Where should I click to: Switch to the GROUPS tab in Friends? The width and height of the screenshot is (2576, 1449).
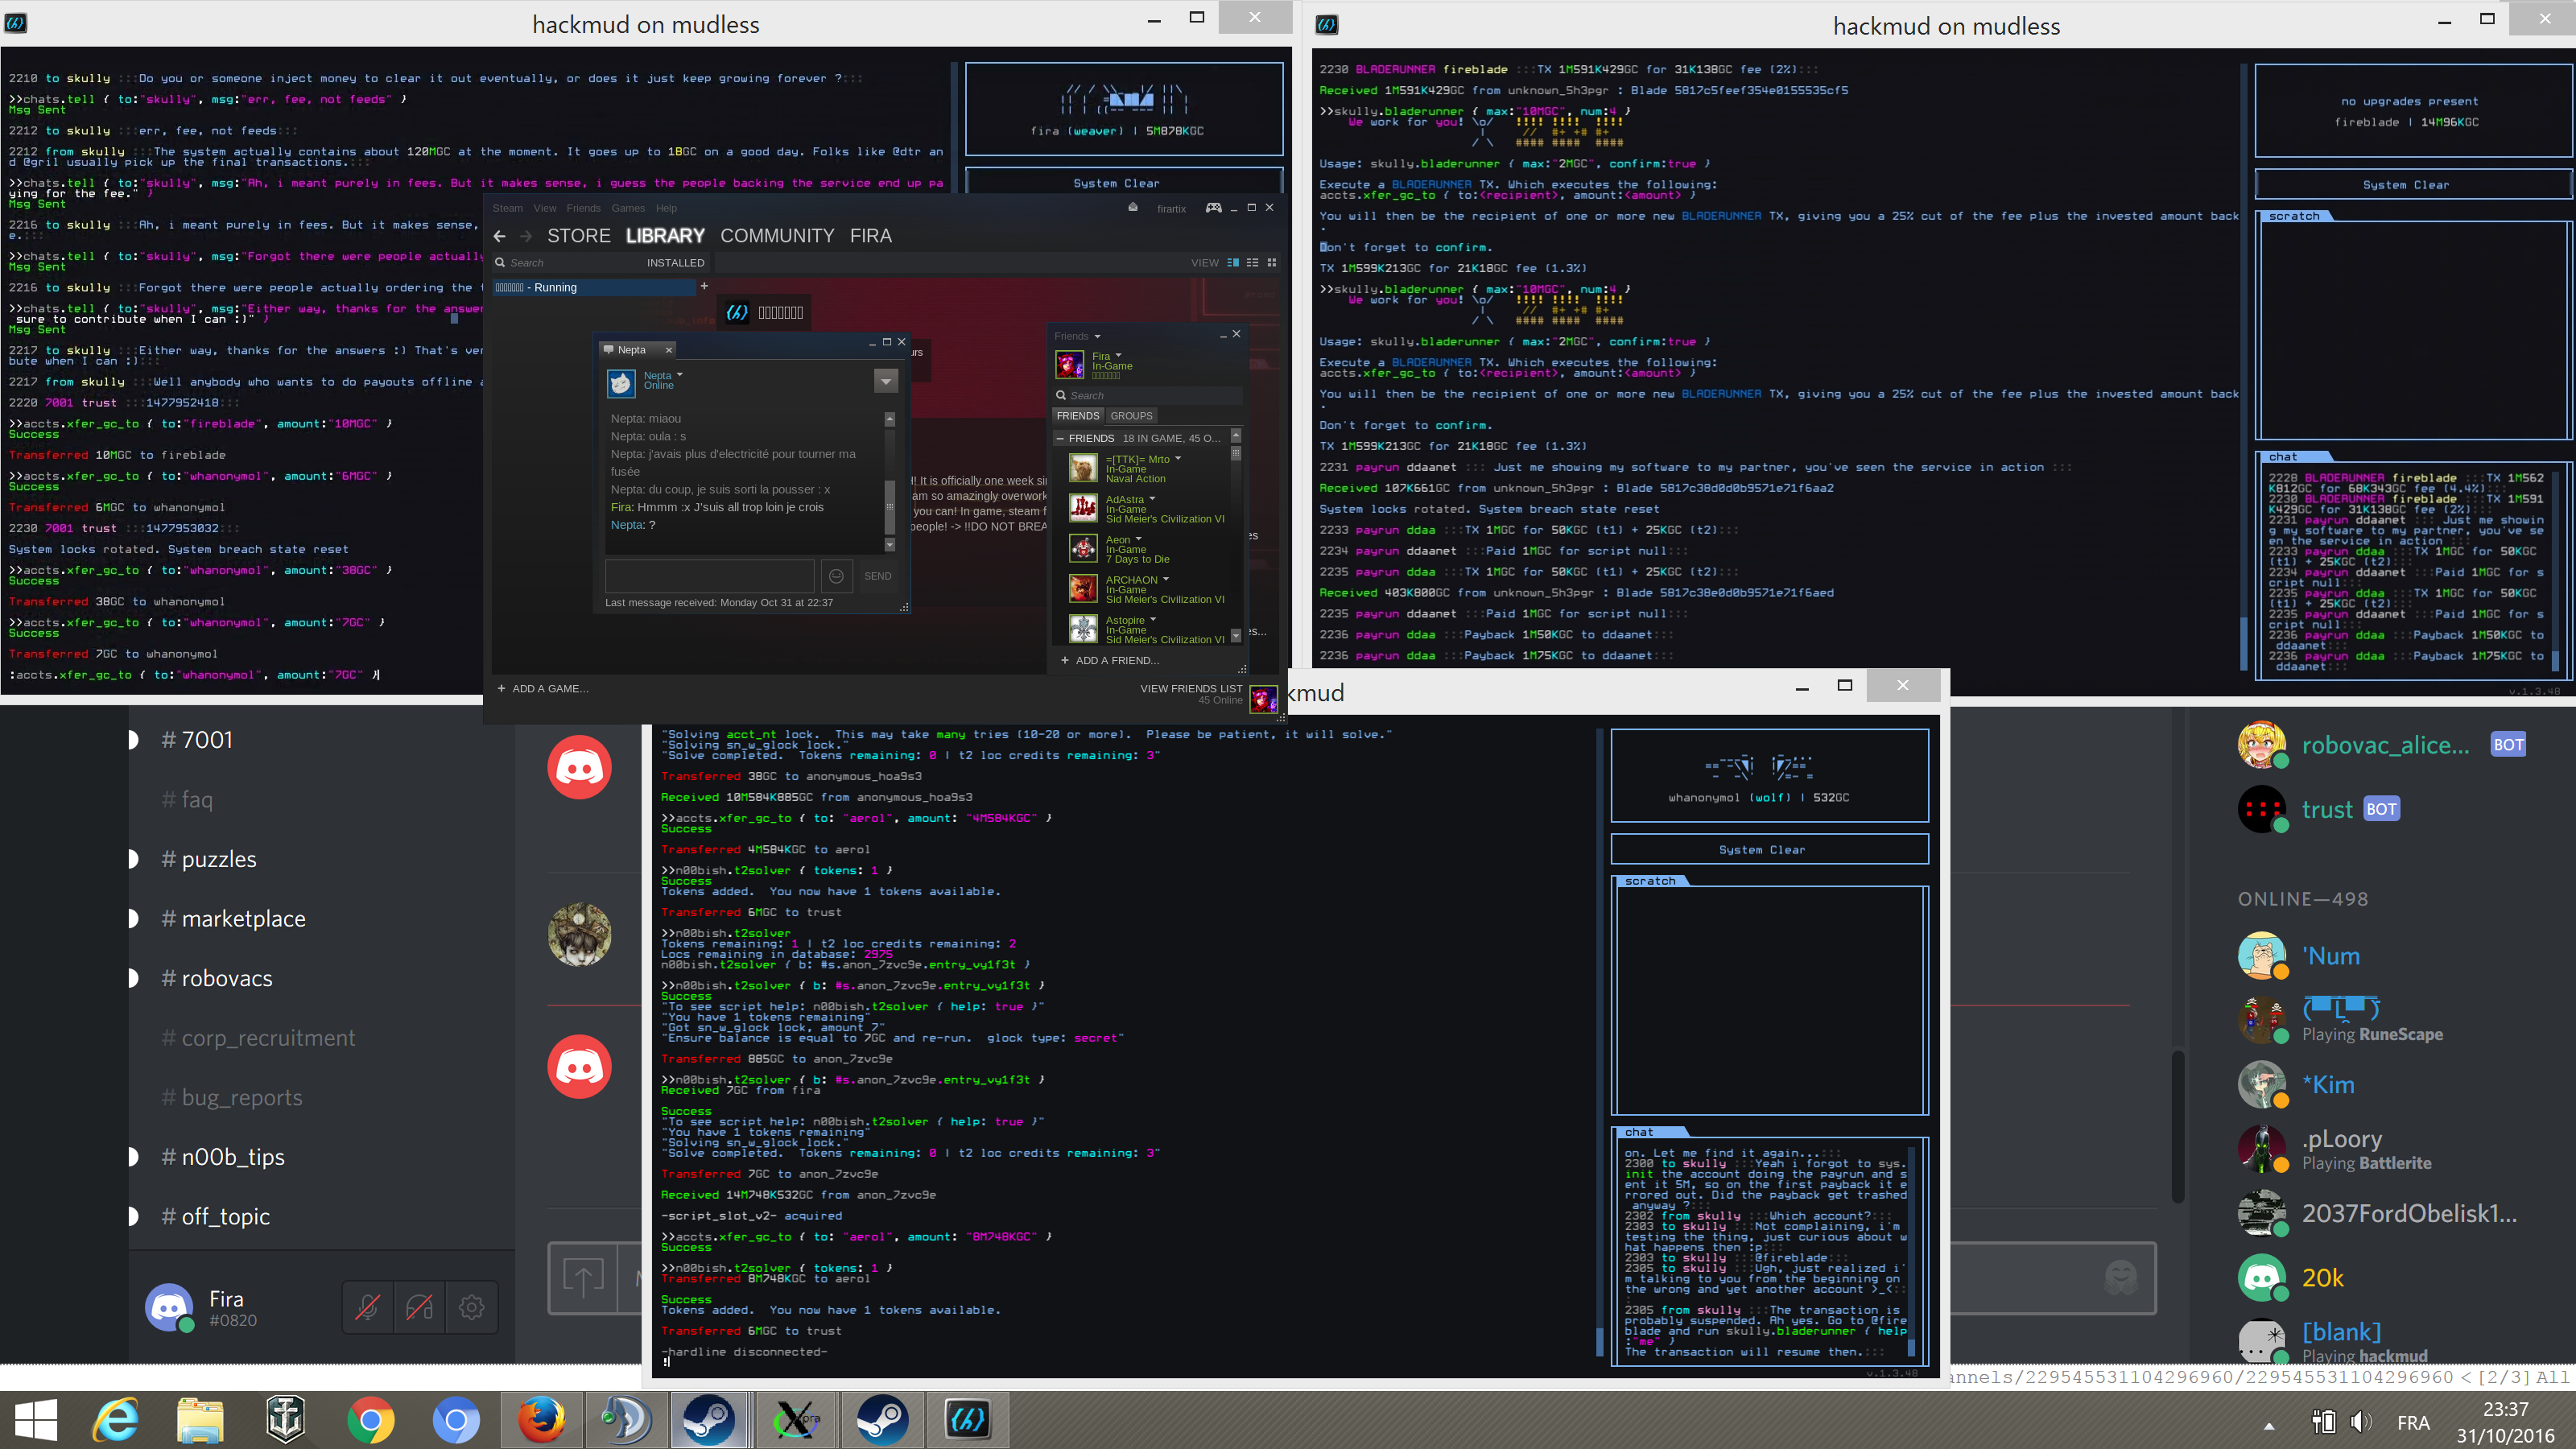click(x=1131, y=416)
